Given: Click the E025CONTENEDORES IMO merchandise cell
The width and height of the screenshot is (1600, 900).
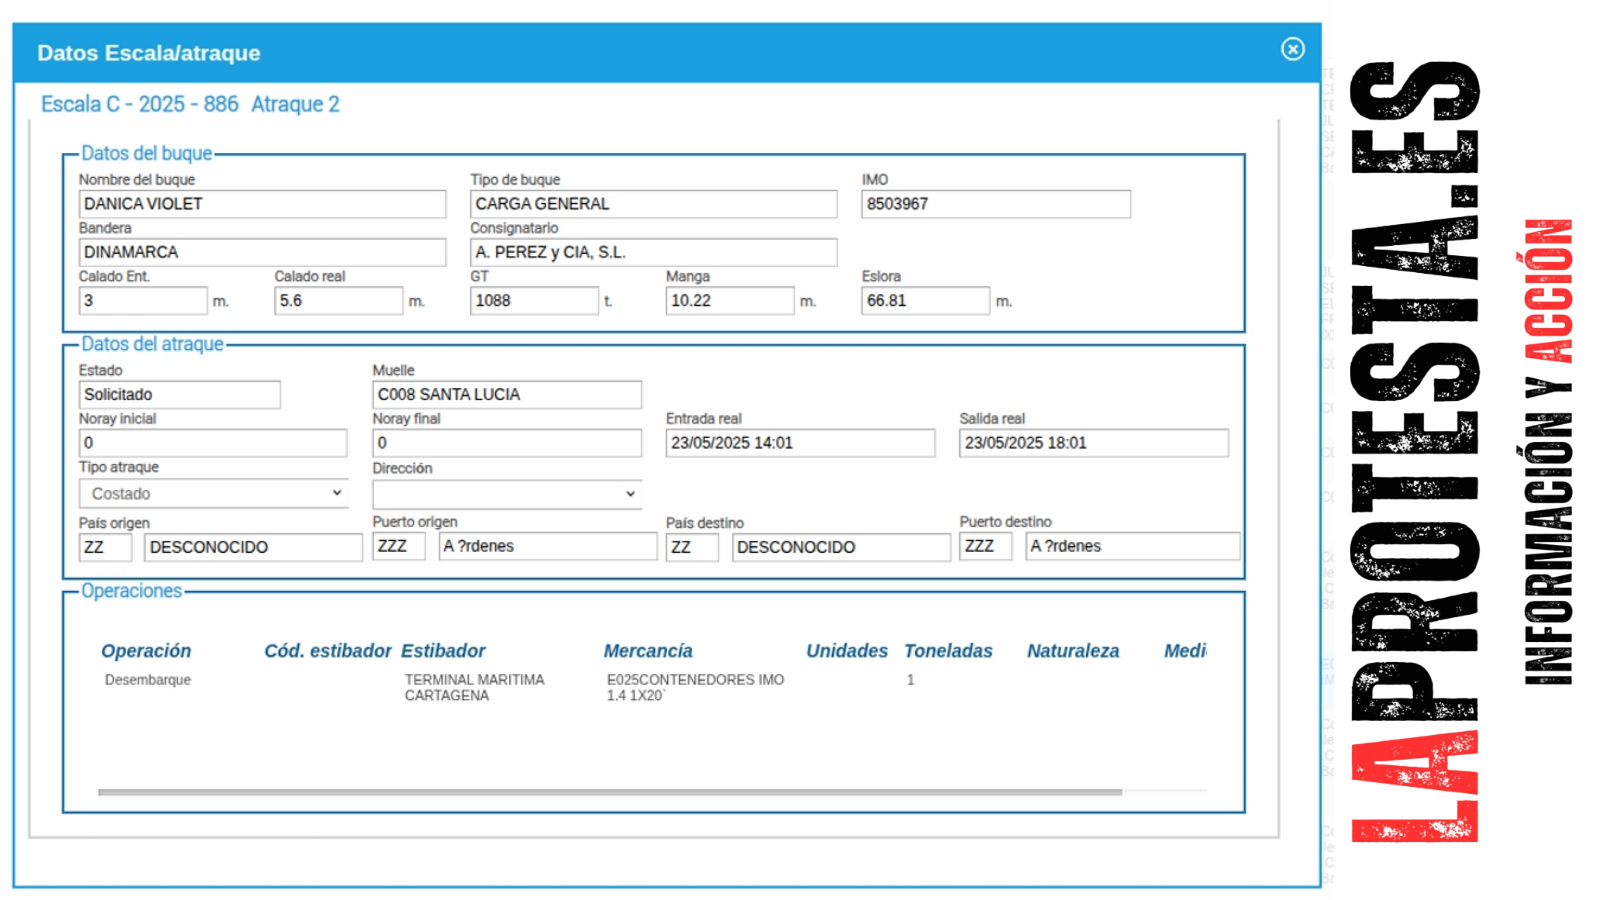Looking at the screenshot, I should [x=695, y=687].
